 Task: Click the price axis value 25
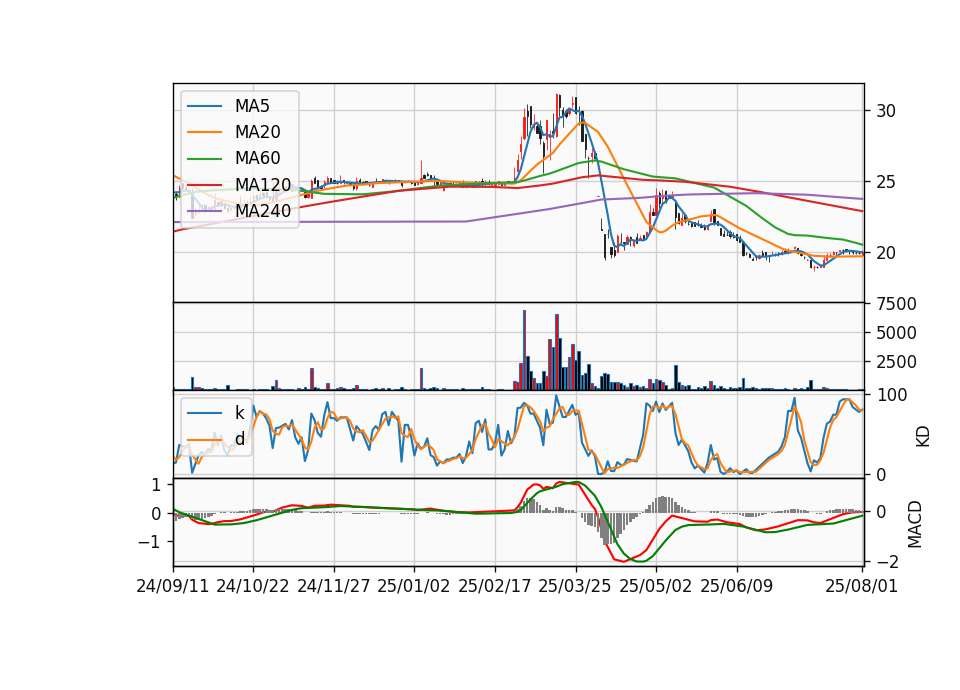click(886, 182)
